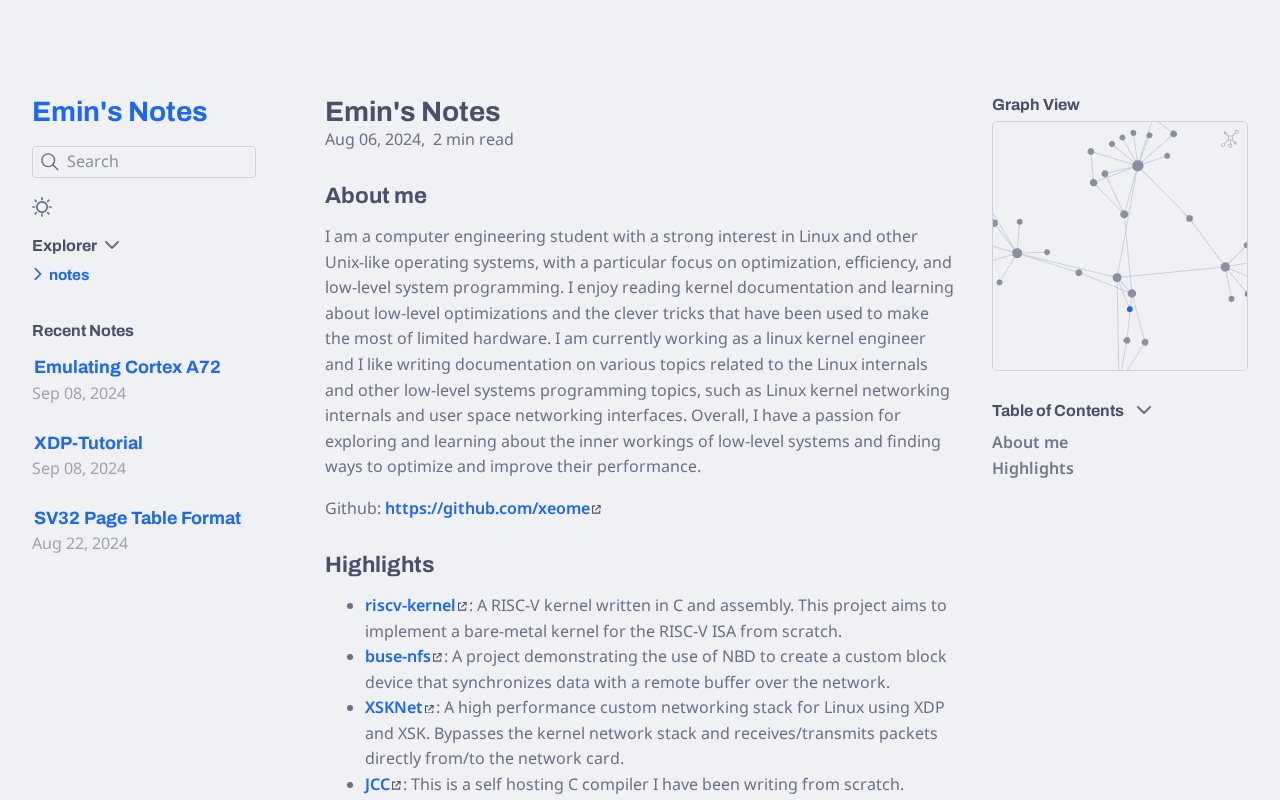1280x800 pixels.
Task: Collapse the Table of Contents
Action: 1144,411
